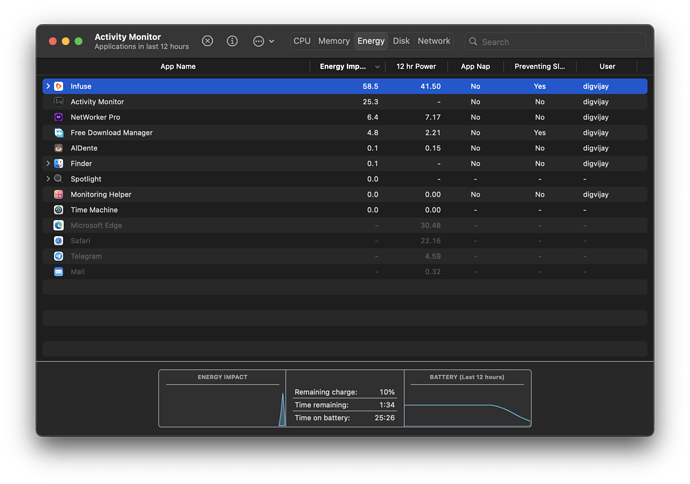
Task: Expand the Finder process row
Action: [x=48, y=163]
